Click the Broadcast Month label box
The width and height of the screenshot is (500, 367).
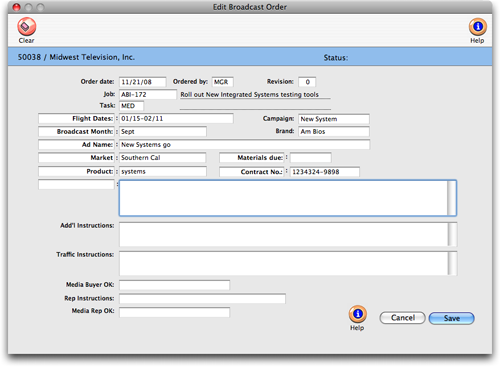(76, 132)
